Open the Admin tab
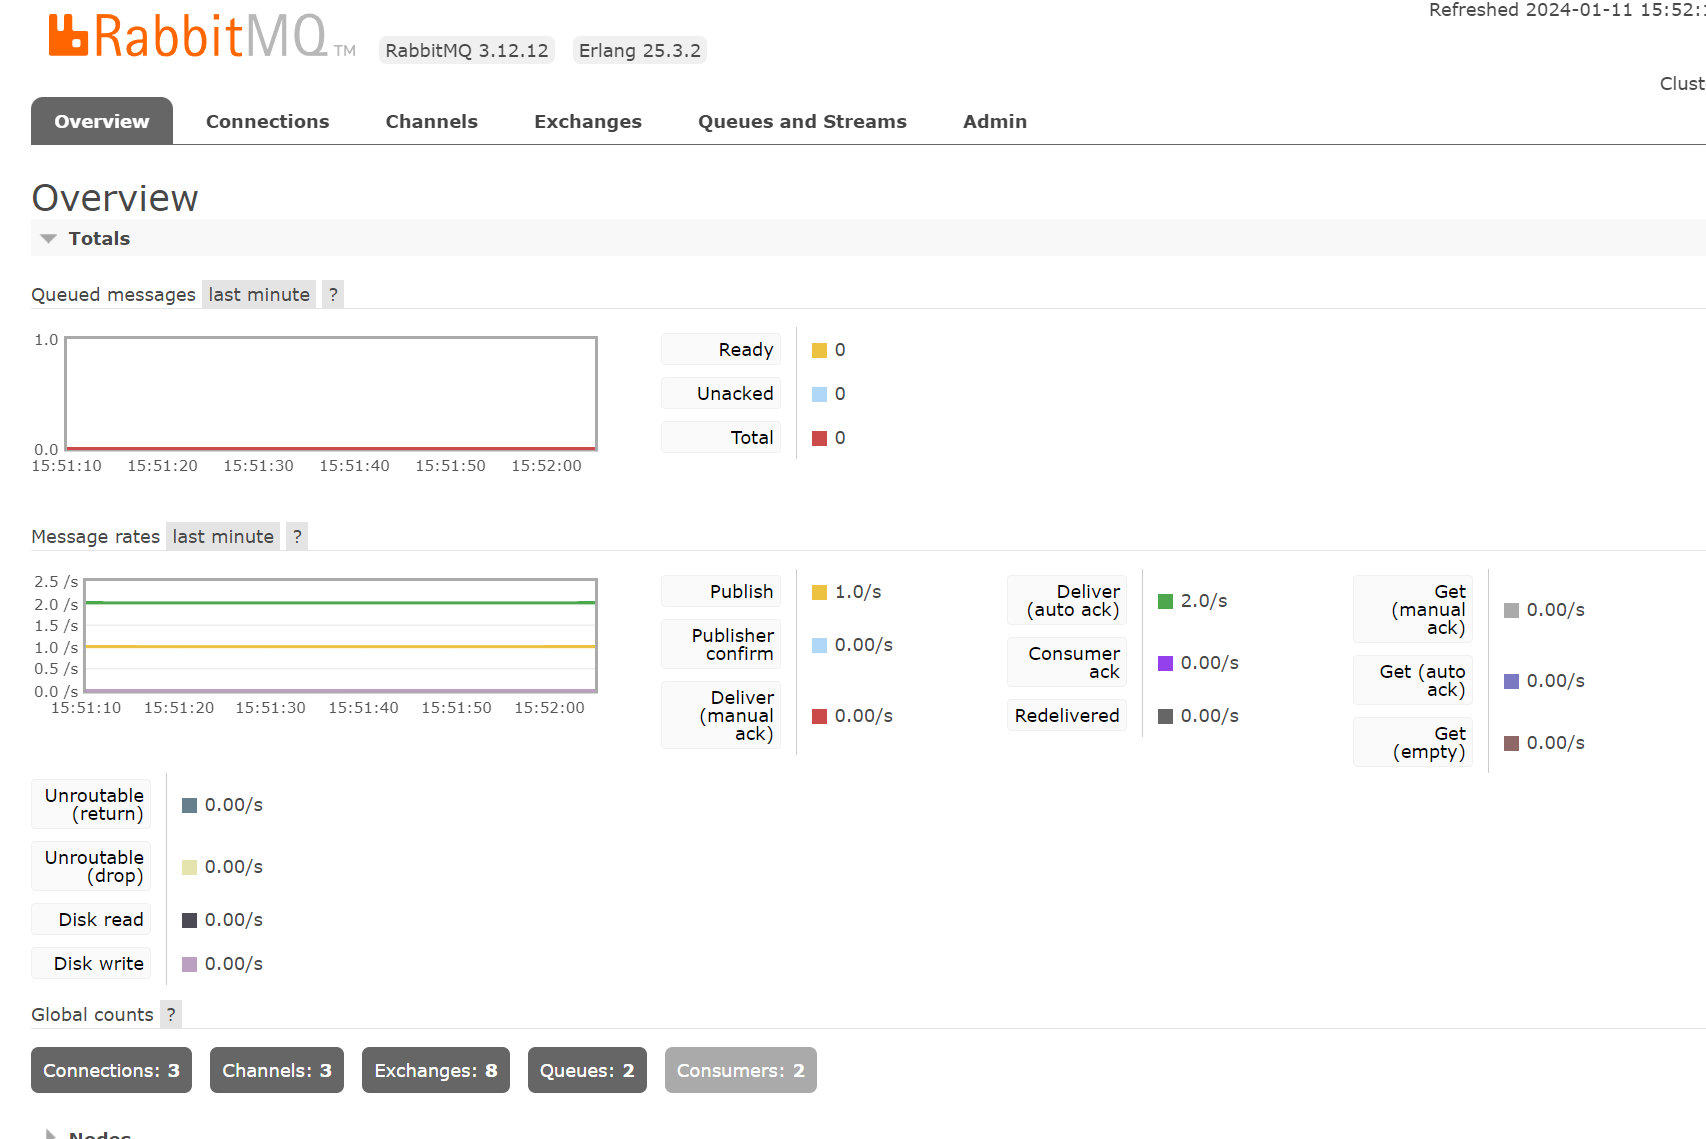The width and height of the screenshot is (1706, 1139). coord(995,121)
